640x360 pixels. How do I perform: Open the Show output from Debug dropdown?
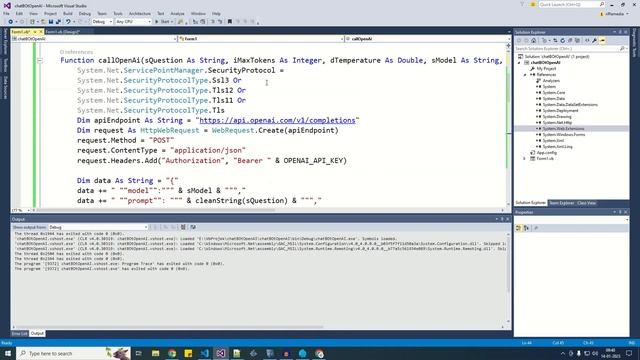coord(98,227)
